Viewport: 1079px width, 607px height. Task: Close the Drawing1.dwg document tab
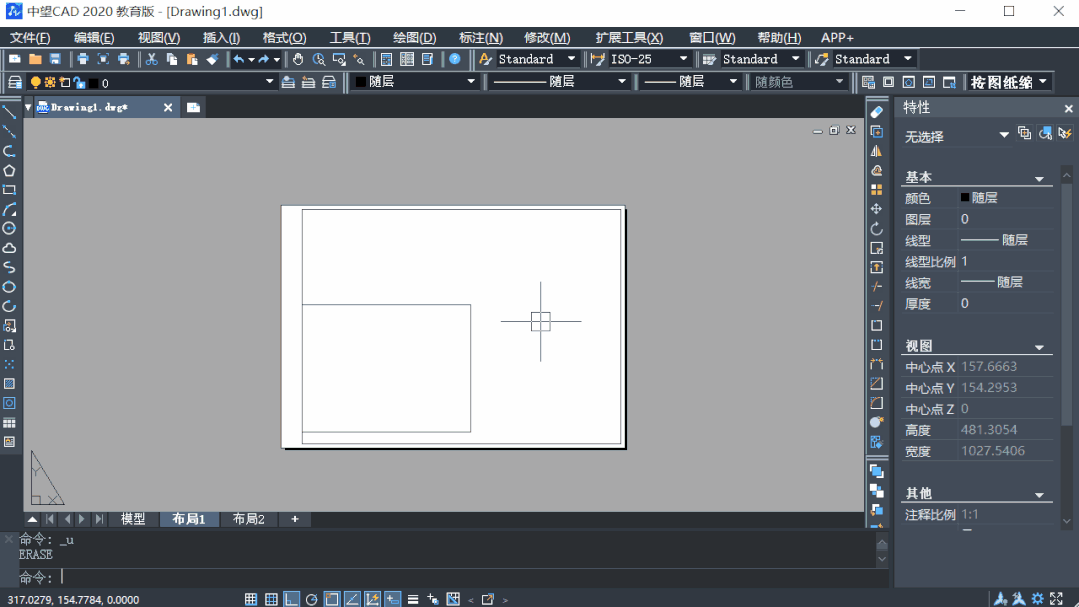168,107
